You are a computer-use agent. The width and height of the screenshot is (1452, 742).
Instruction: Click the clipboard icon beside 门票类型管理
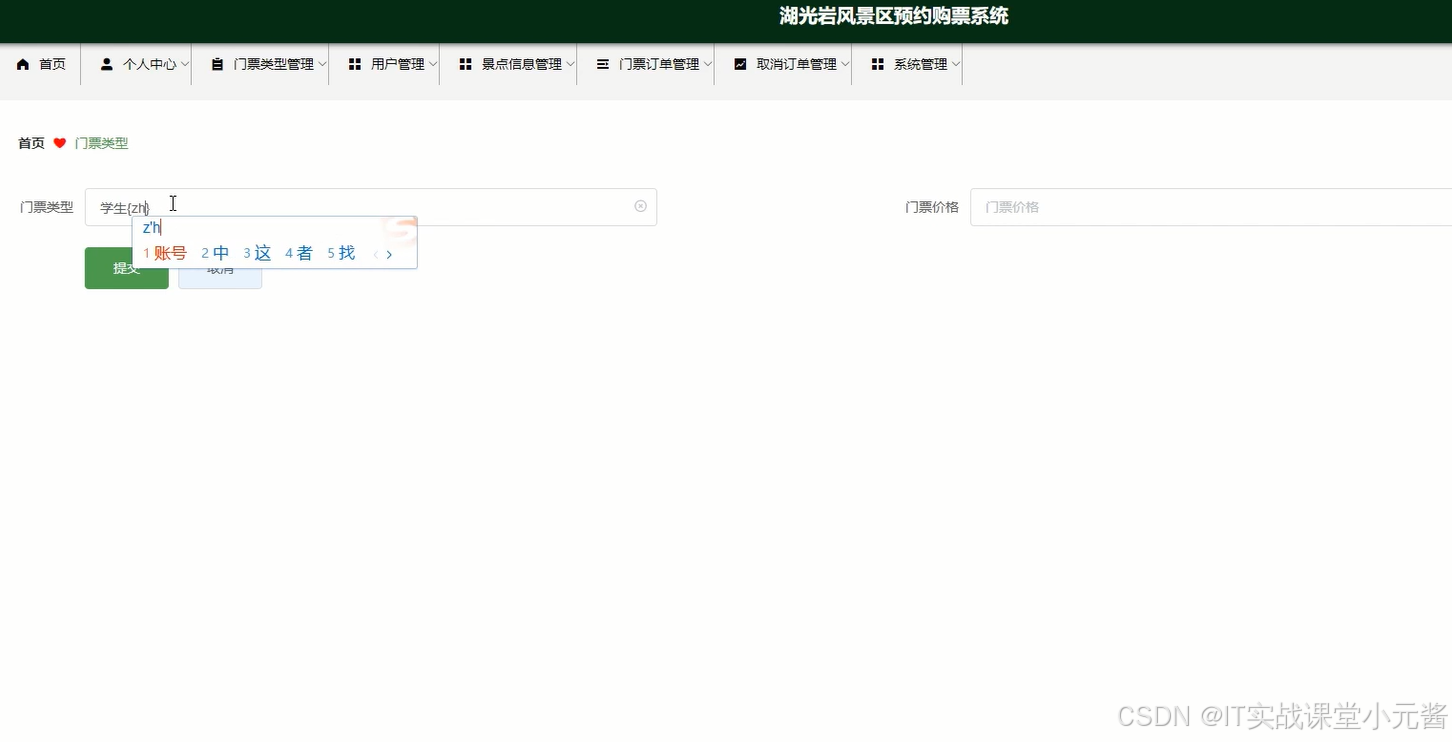tap(217, 64)
